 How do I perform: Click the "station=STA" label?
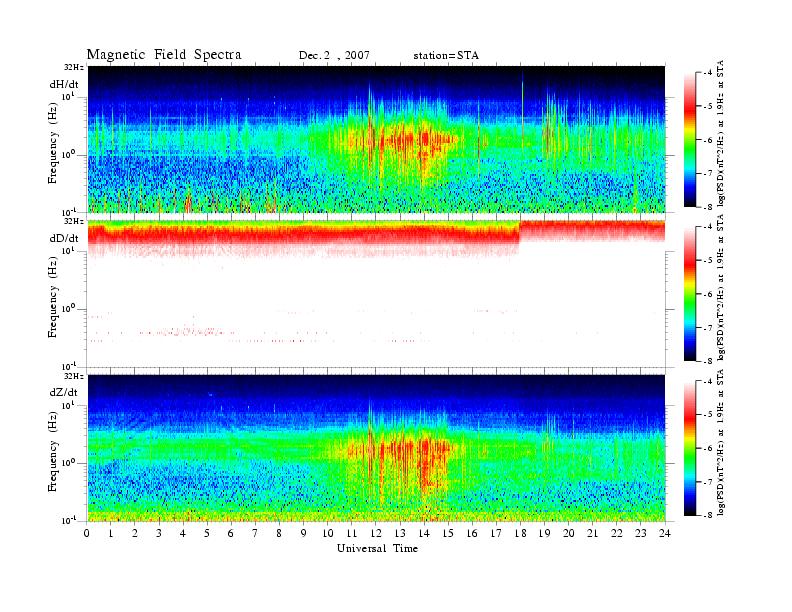(x=446, y=56)
